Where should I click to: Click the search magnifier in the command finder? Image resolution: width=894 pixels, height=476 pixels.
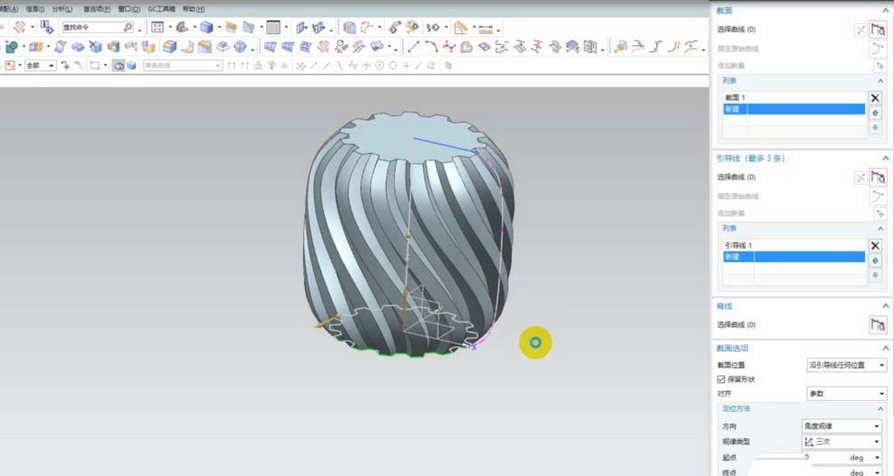128,28
